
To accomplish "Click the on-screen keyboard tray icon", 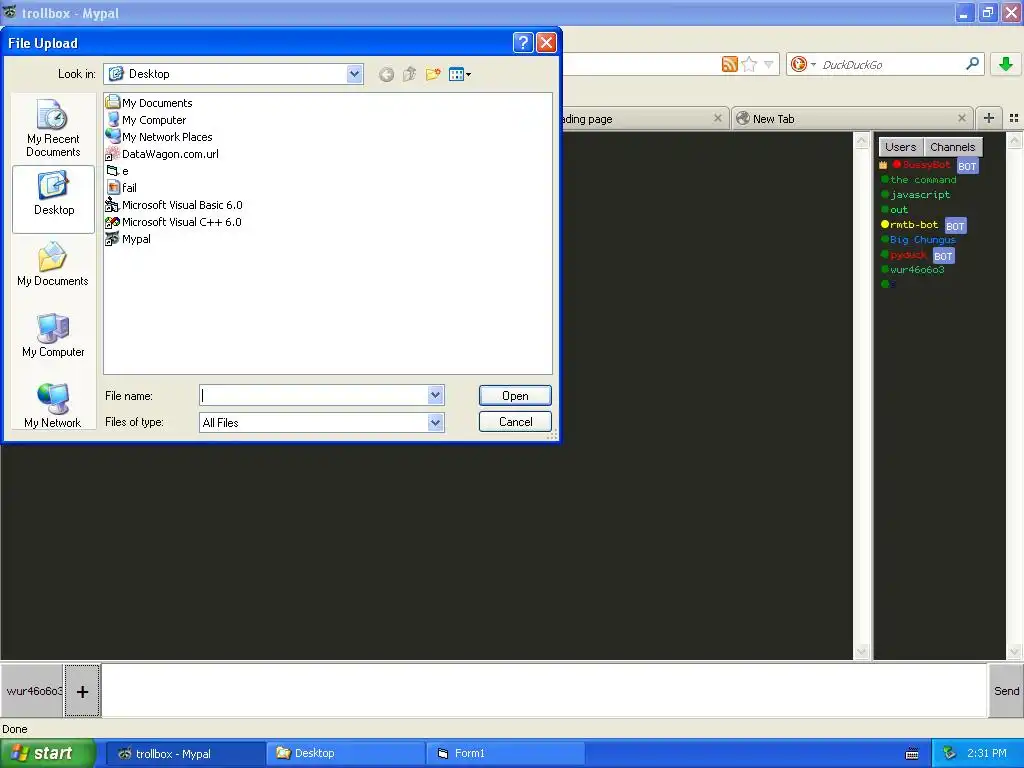I will coord(912,754).
